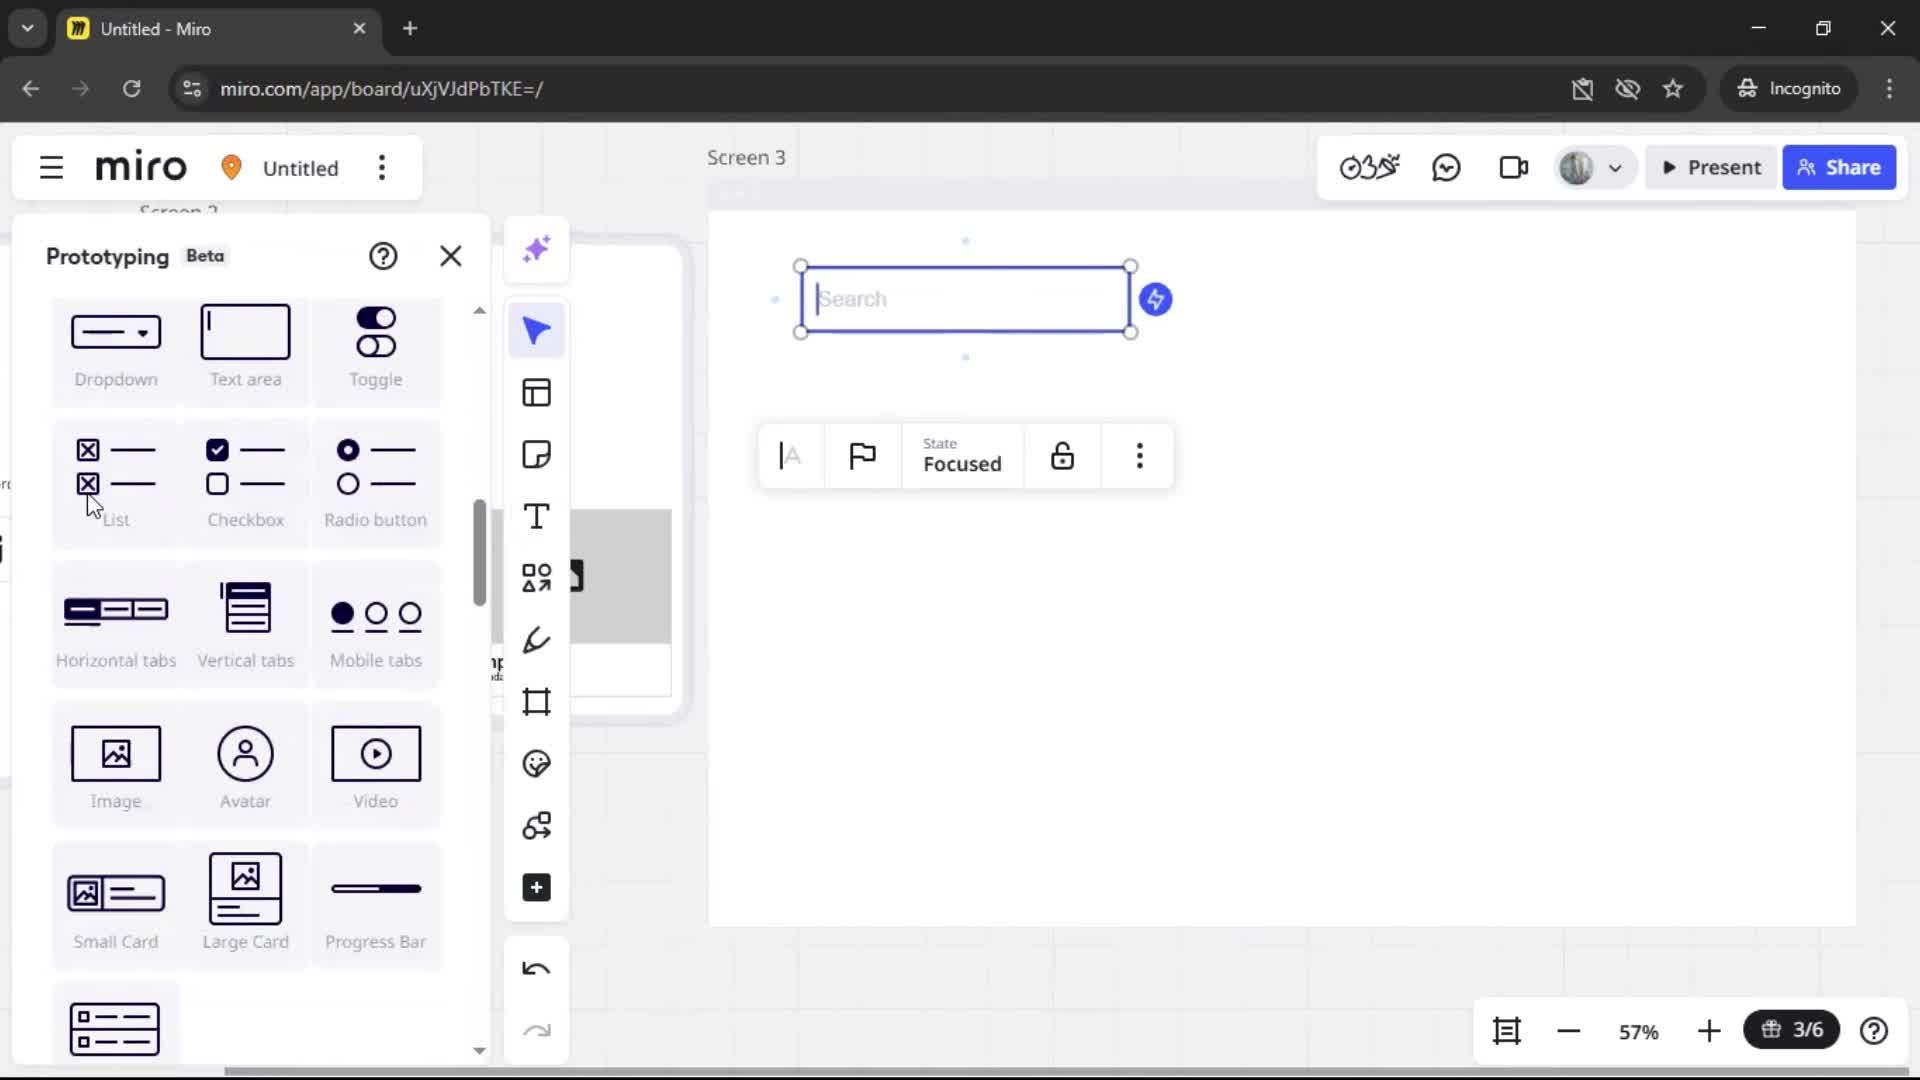Click the 57% zoom level
The image size is (1920, 1080).
(x=1639, y=1031)
